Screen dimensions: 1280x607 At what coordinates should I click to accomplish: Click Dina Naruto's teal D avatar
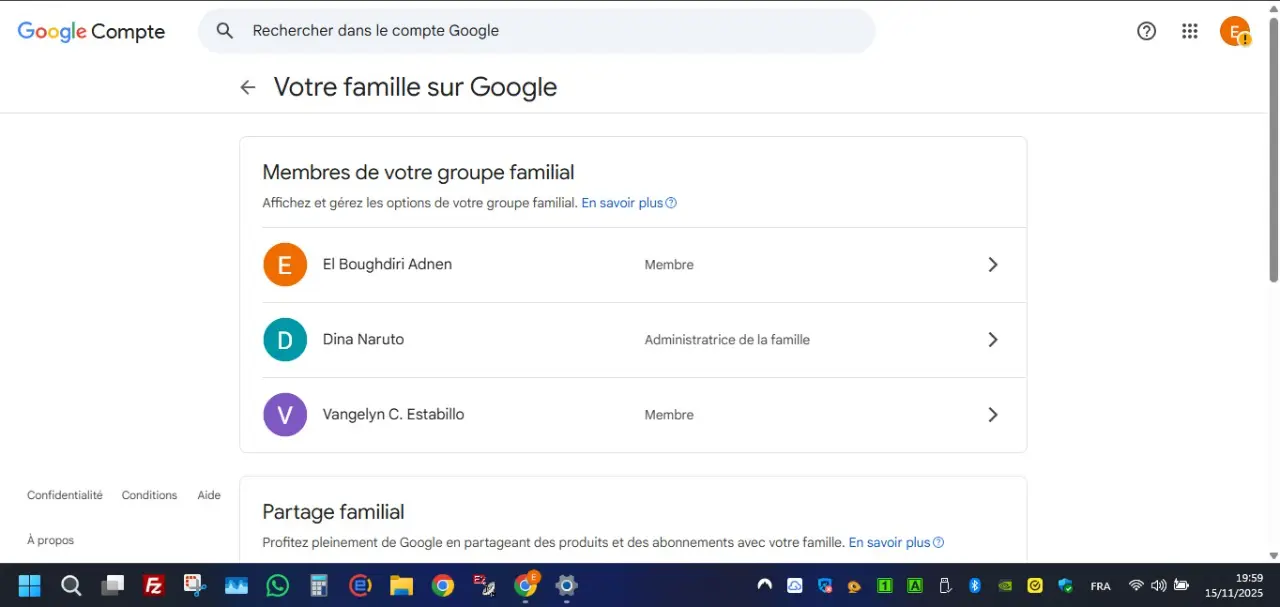click(x=285, y=340)
